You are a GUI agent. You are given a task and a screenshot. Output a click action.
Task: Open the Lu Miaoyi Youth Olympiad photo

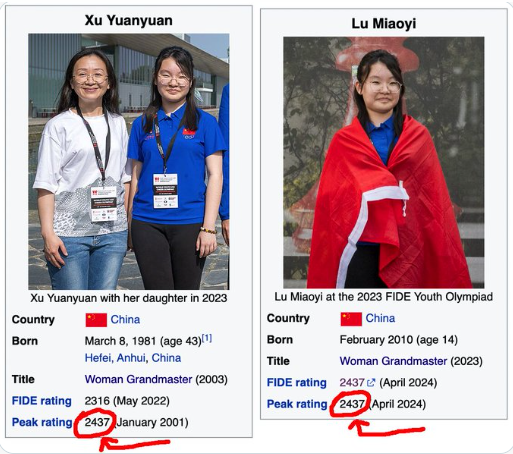384,162
